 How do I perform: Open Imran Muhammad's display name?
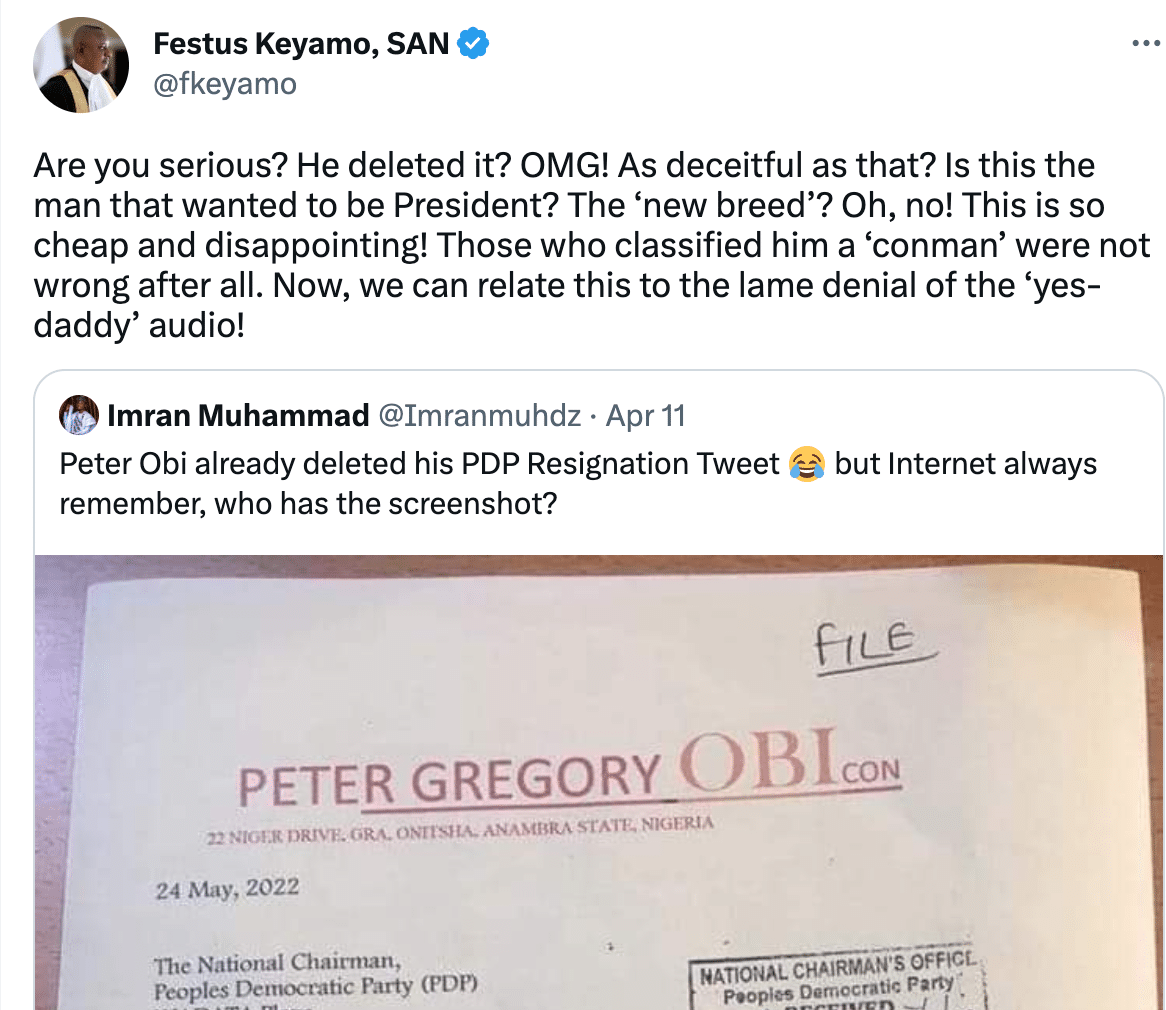coord(238,415)
